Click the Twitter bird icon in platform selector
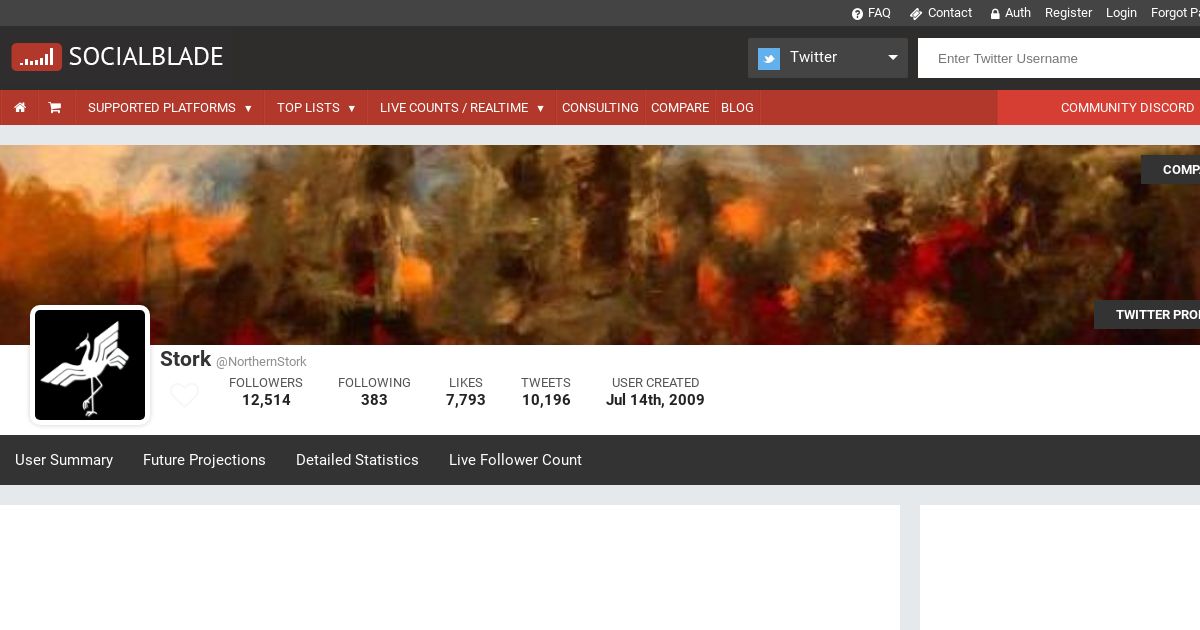The height and width of the screenshot is (630, 1200). 769,58
